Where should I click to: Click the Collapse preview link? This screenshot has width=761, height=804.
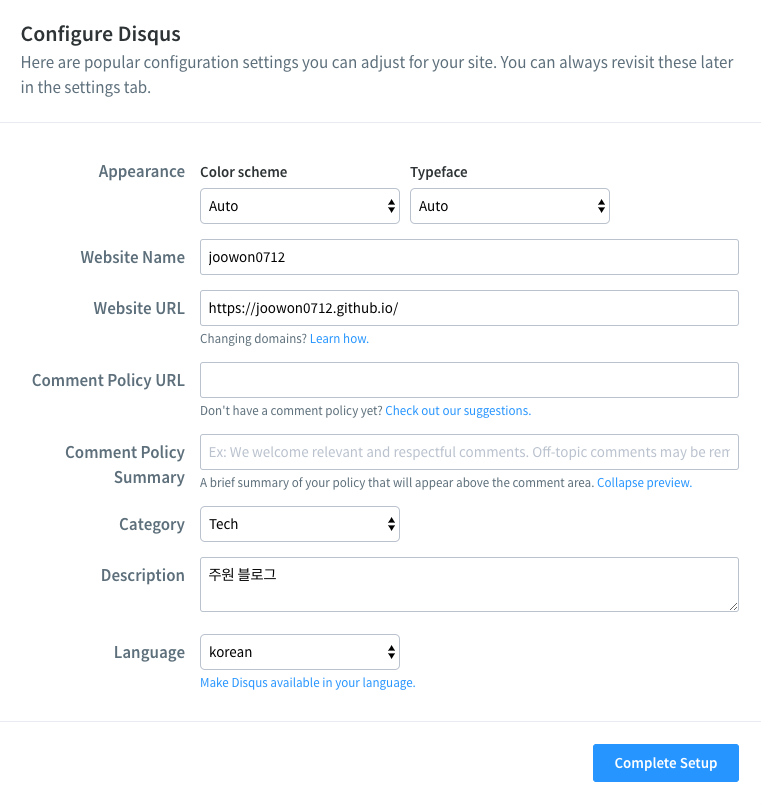point(644,483)
